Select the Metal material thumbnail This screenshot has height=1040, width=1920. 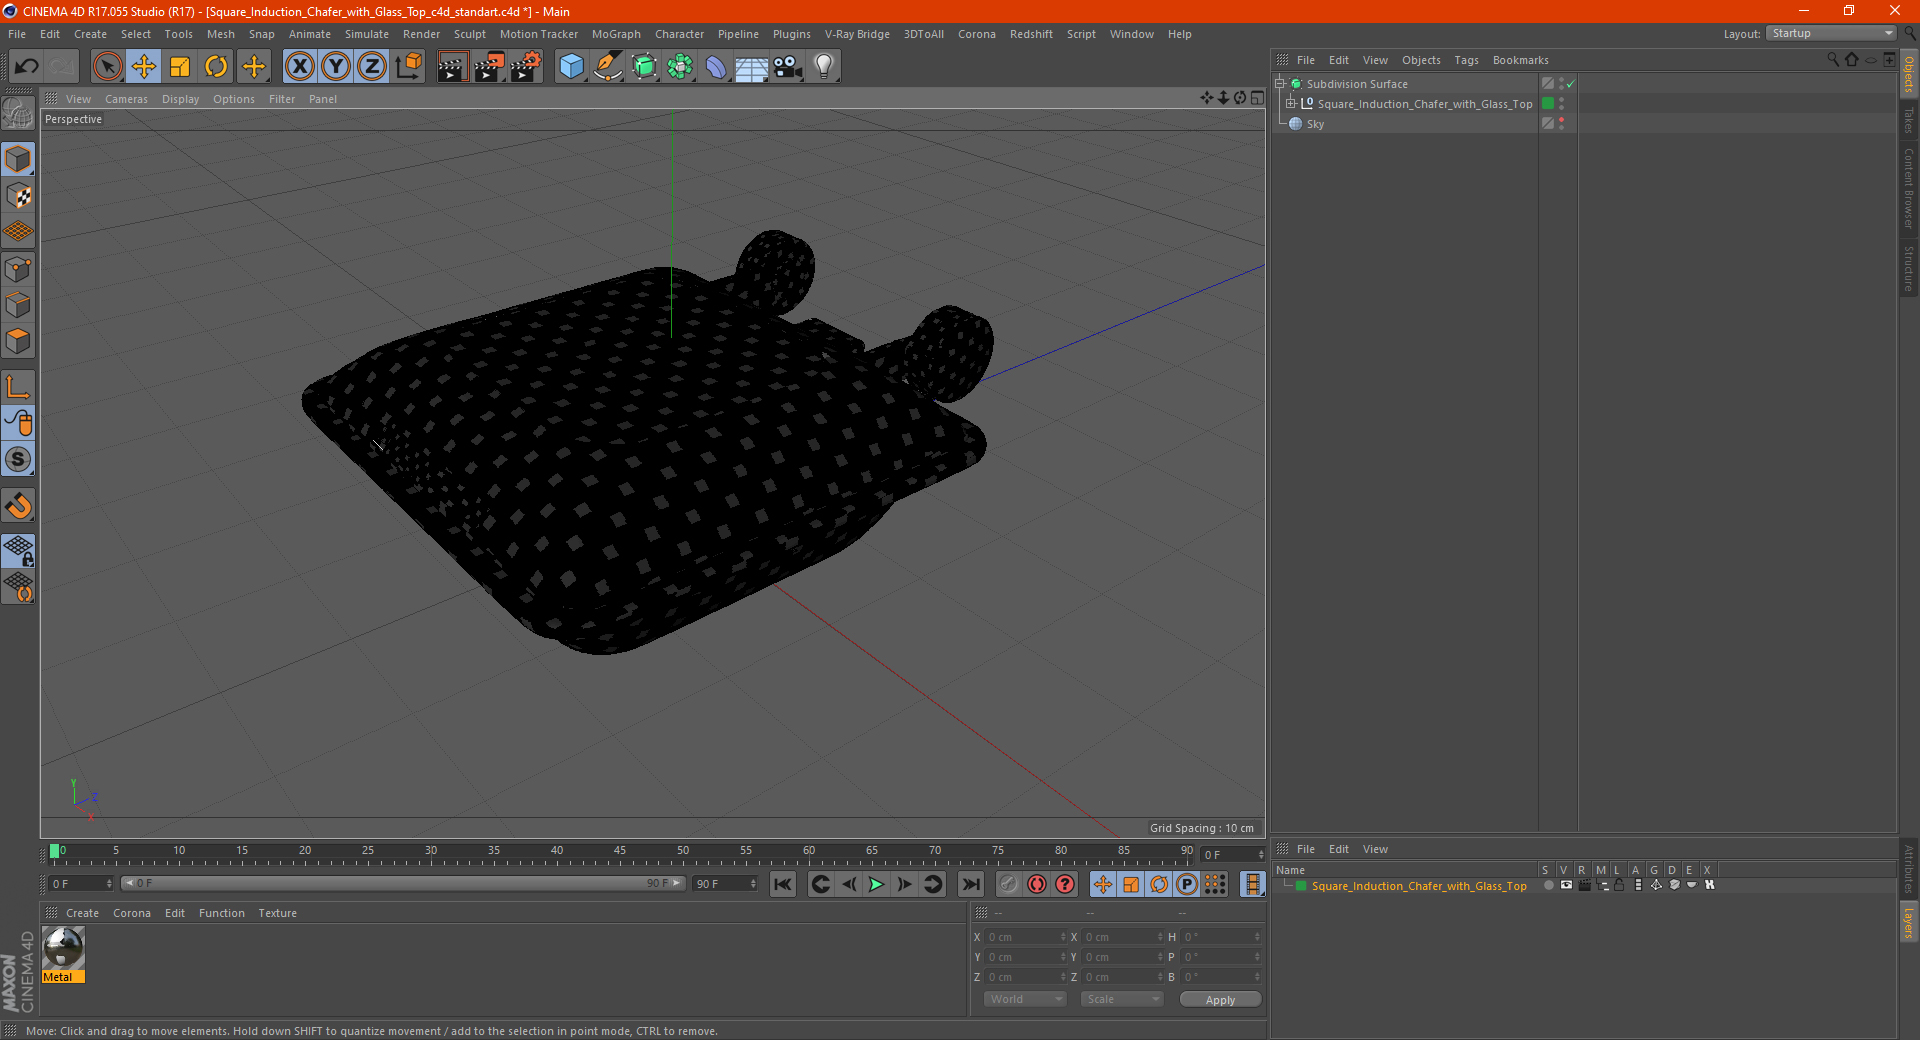click(63, 954)
